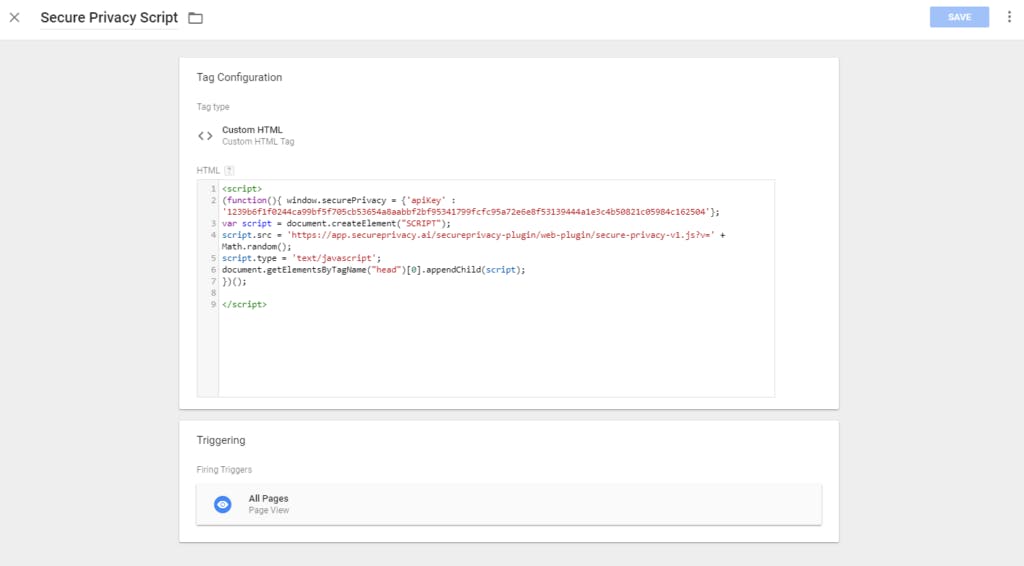Click the closing </script> line
The width and height of the screenshot is (1024, 566).
(244, 304)
